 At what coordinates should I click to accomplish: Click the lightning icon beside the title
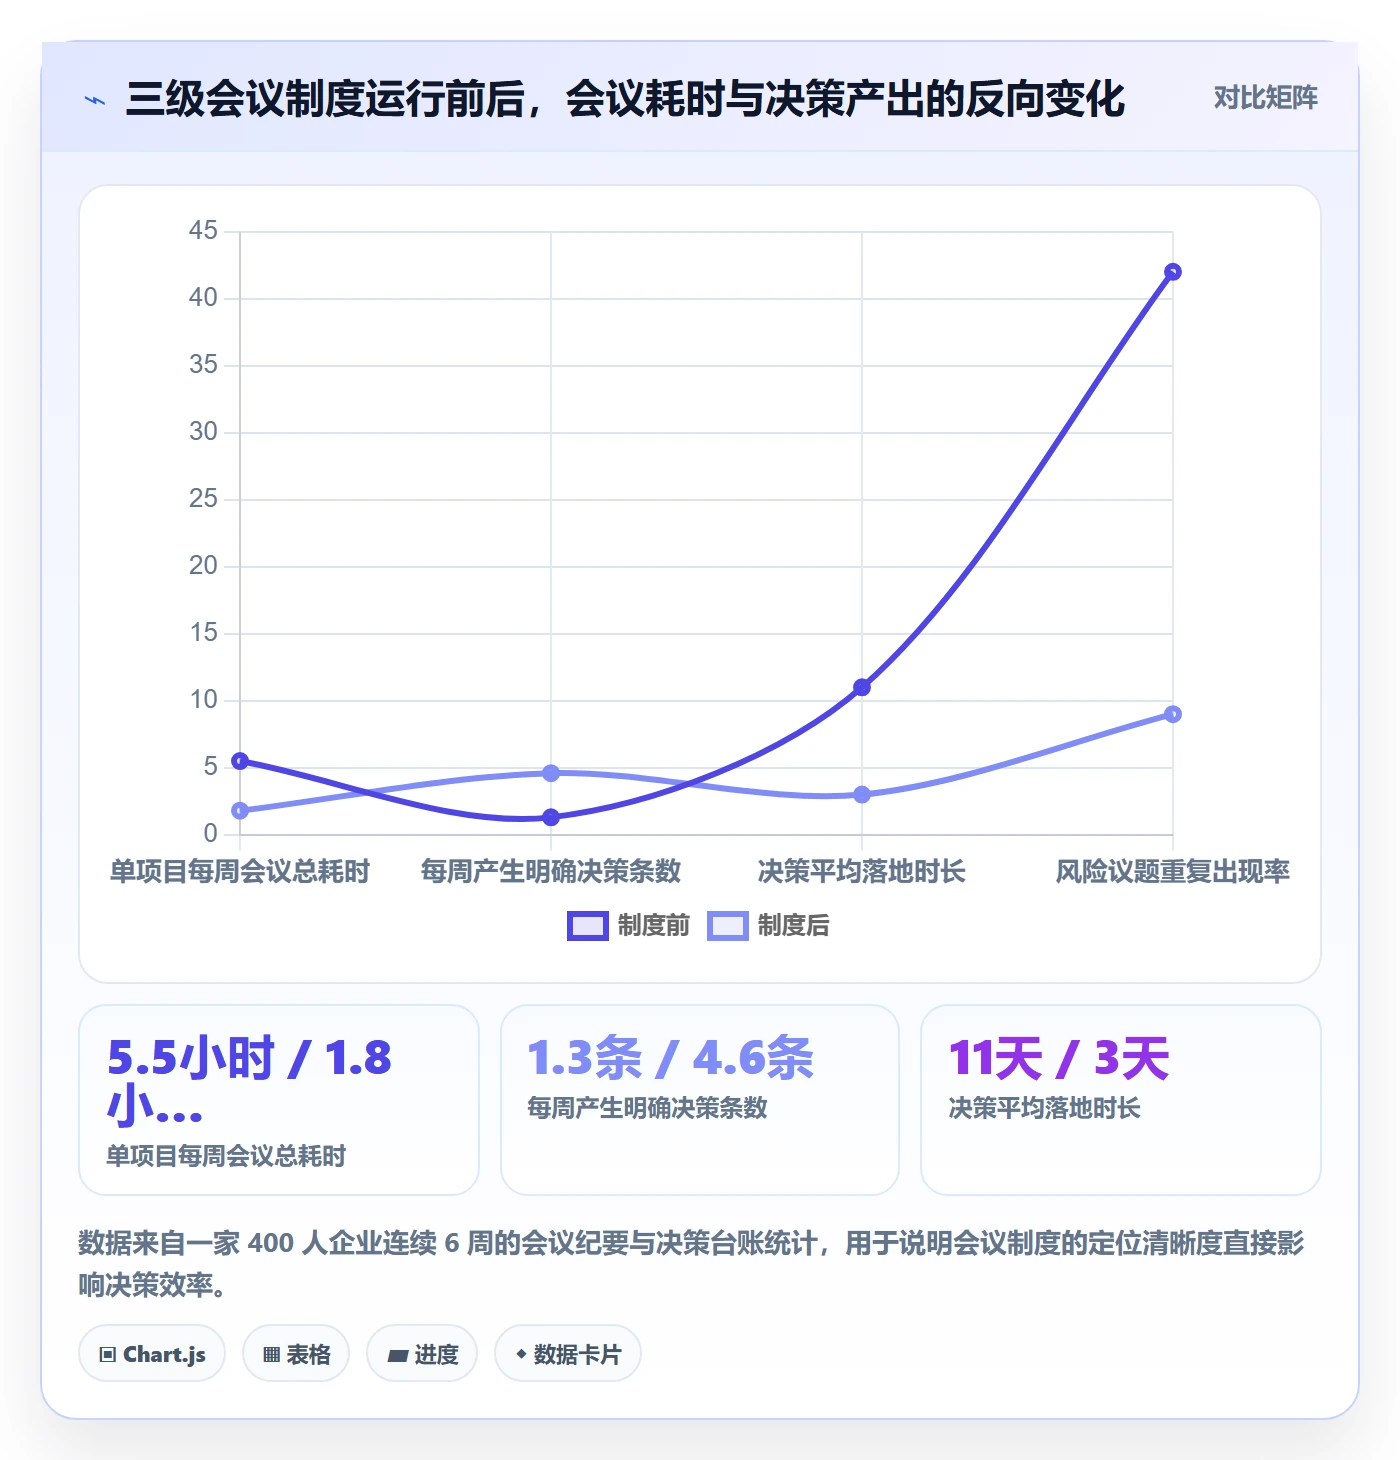(95, 99)
